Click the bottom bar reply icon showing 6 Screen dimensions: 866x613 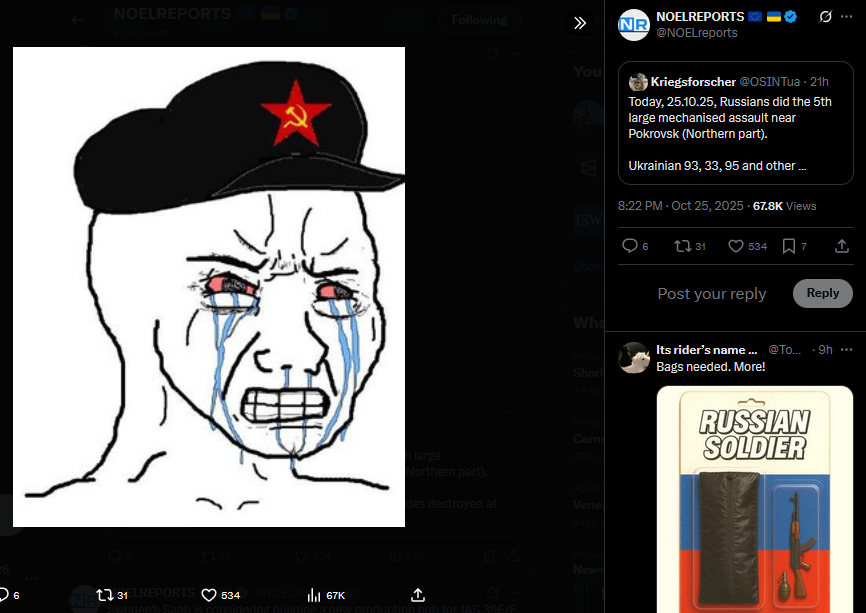click(x=4, y=595)
